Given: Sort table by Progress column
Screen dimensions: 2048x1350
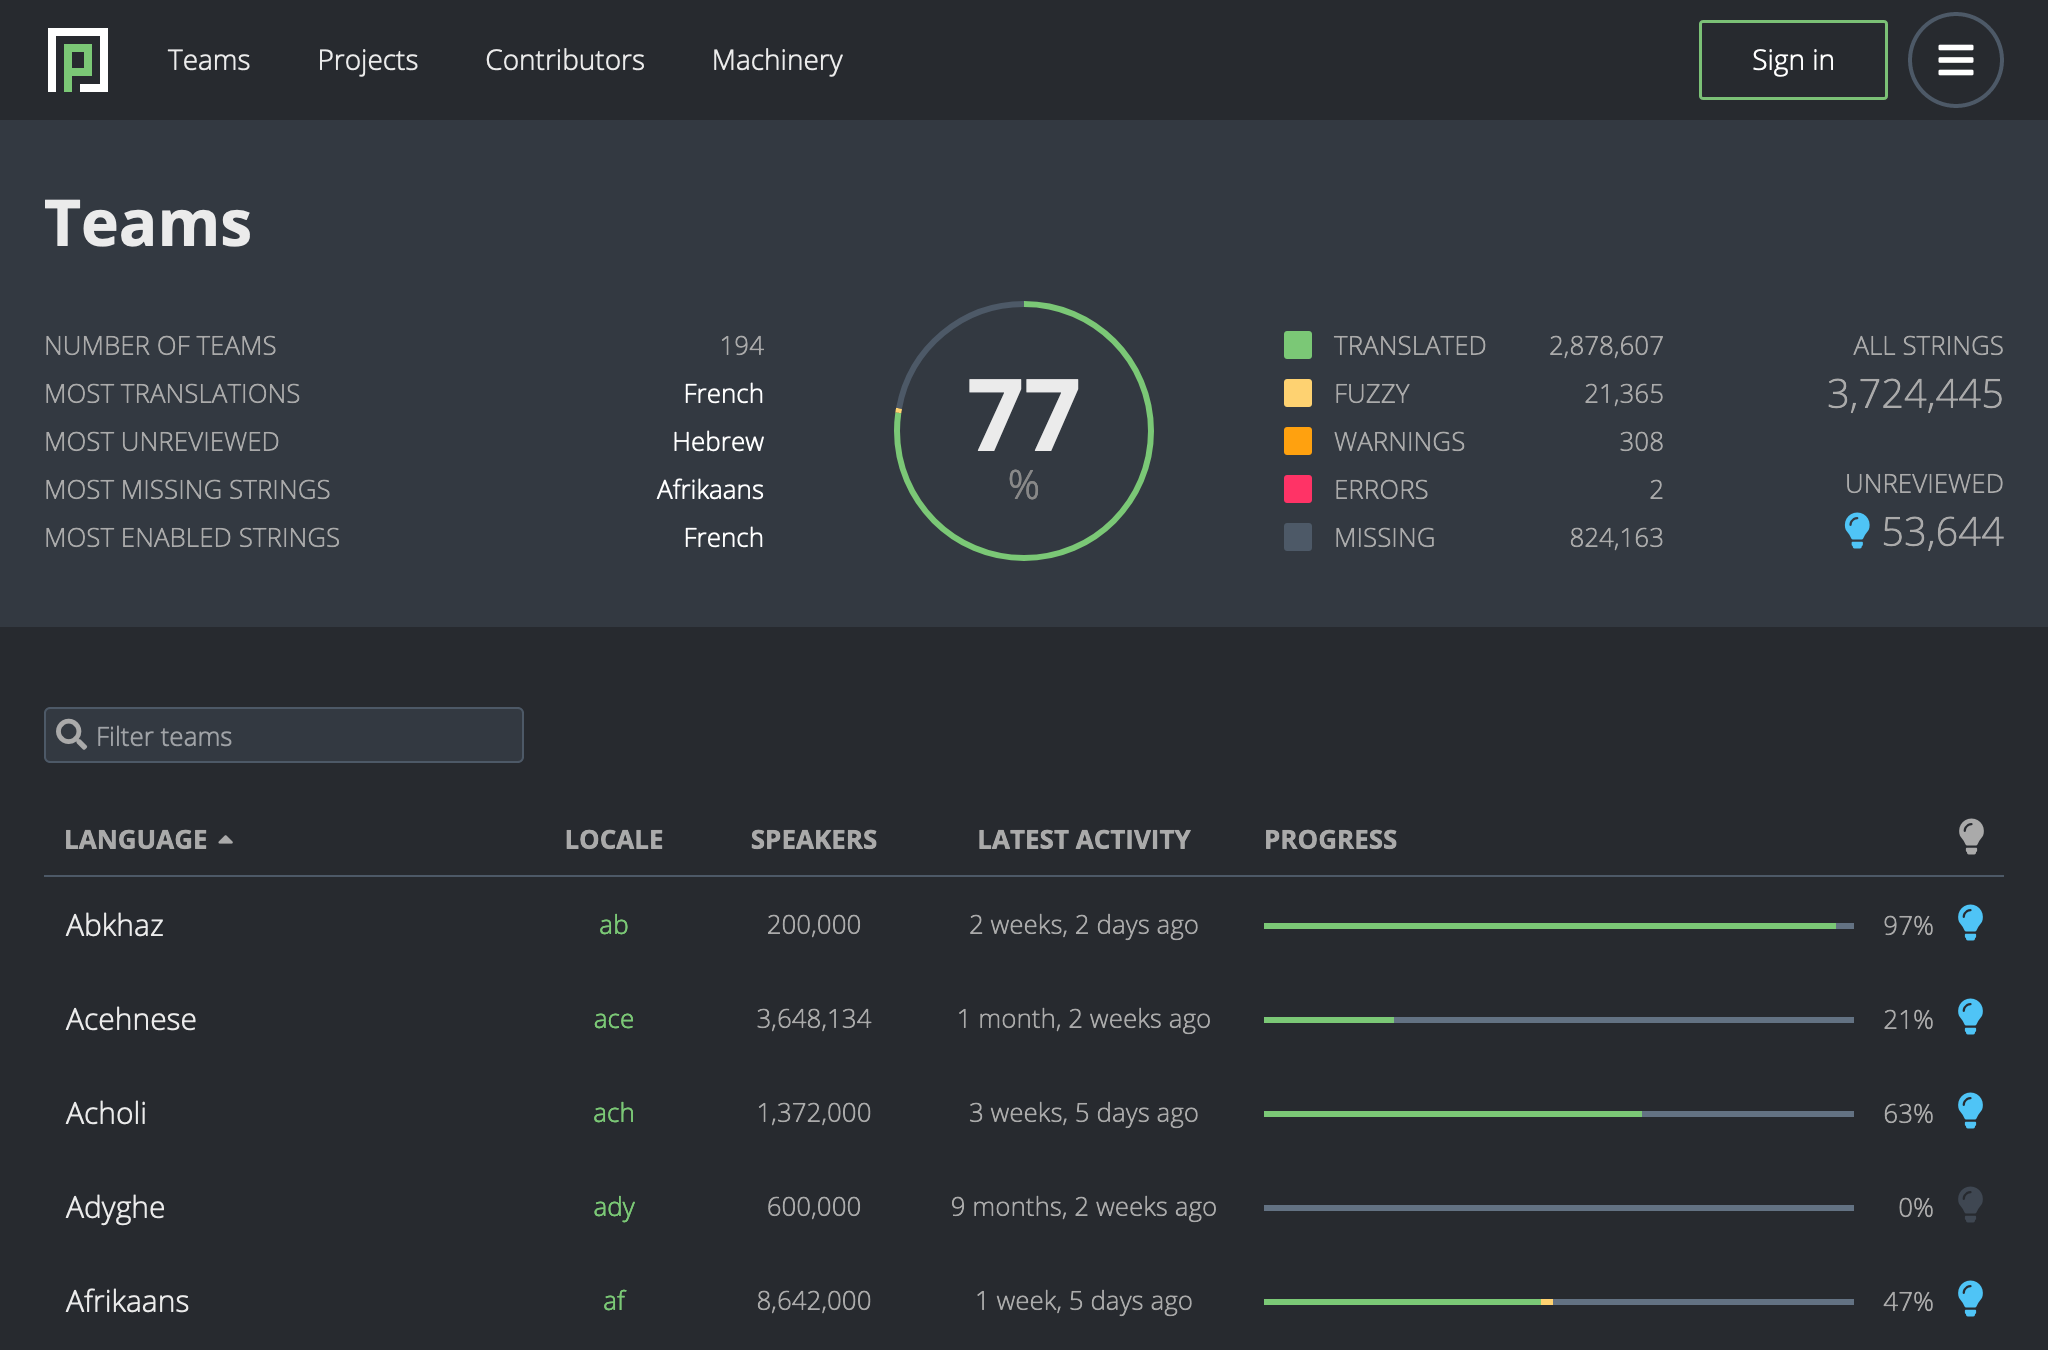Looking at the screenshot, I should tap(1330, 840).
